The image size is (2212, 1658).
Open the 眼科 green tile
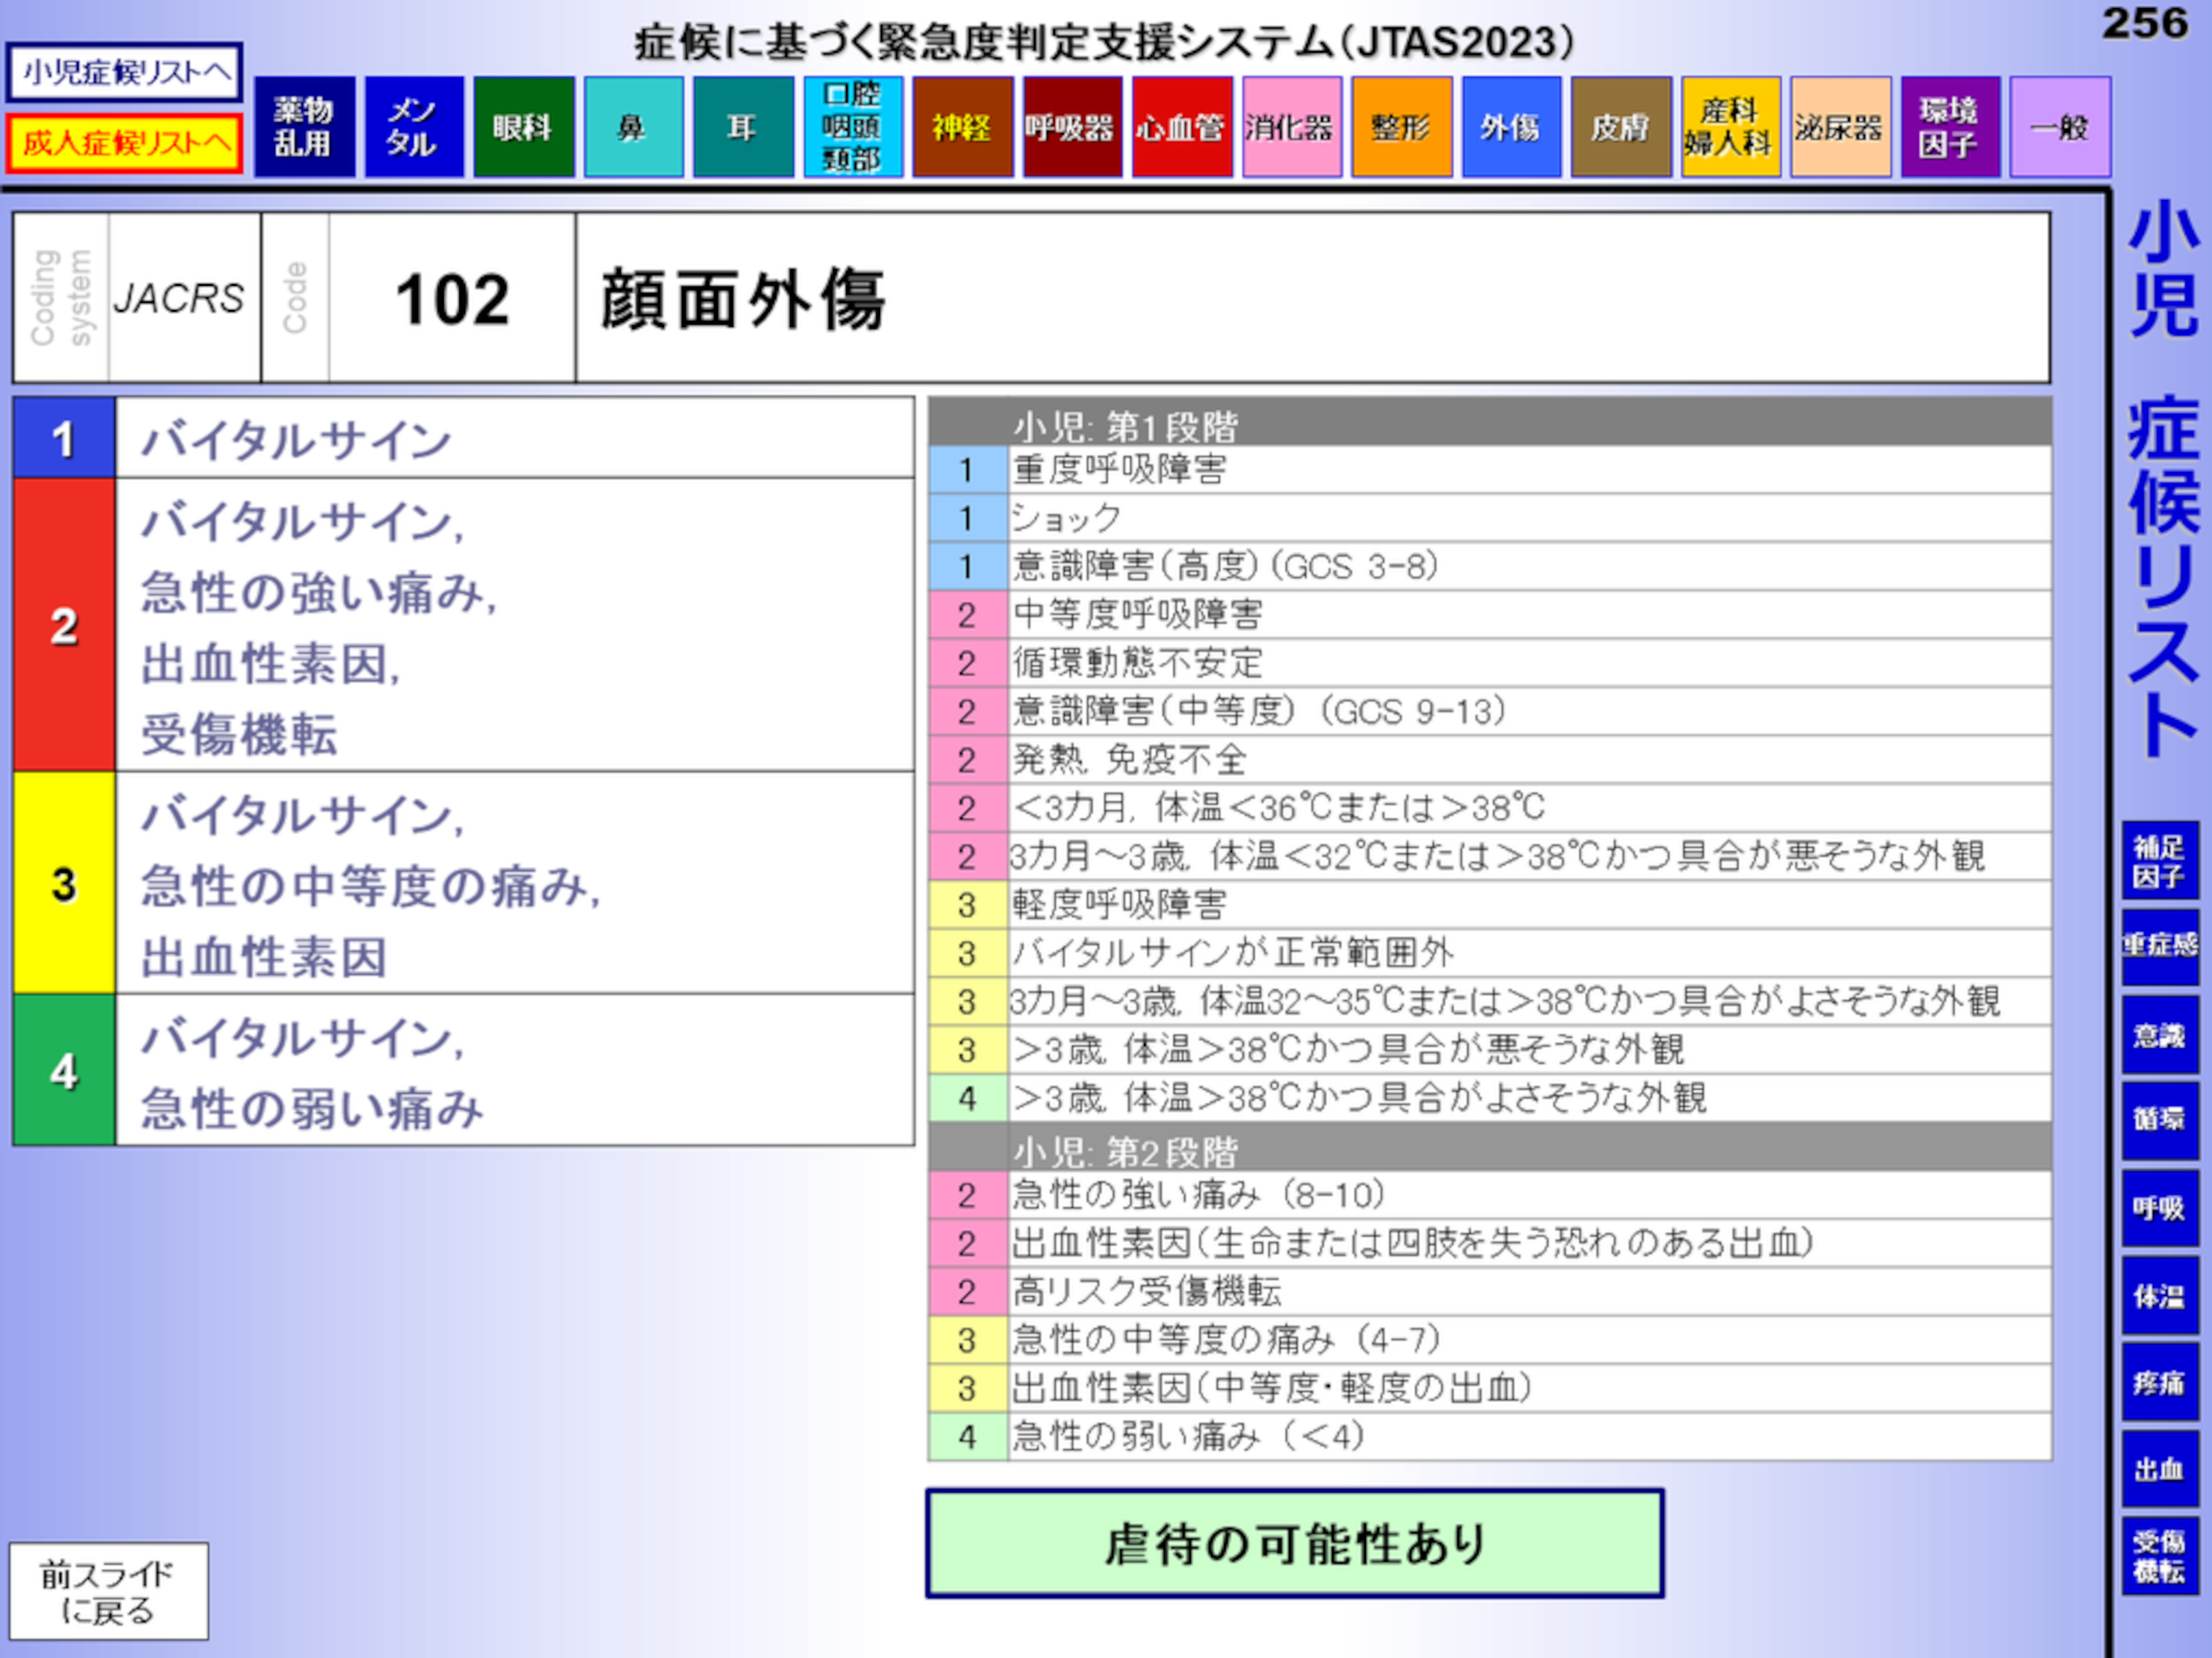(524, 127)
